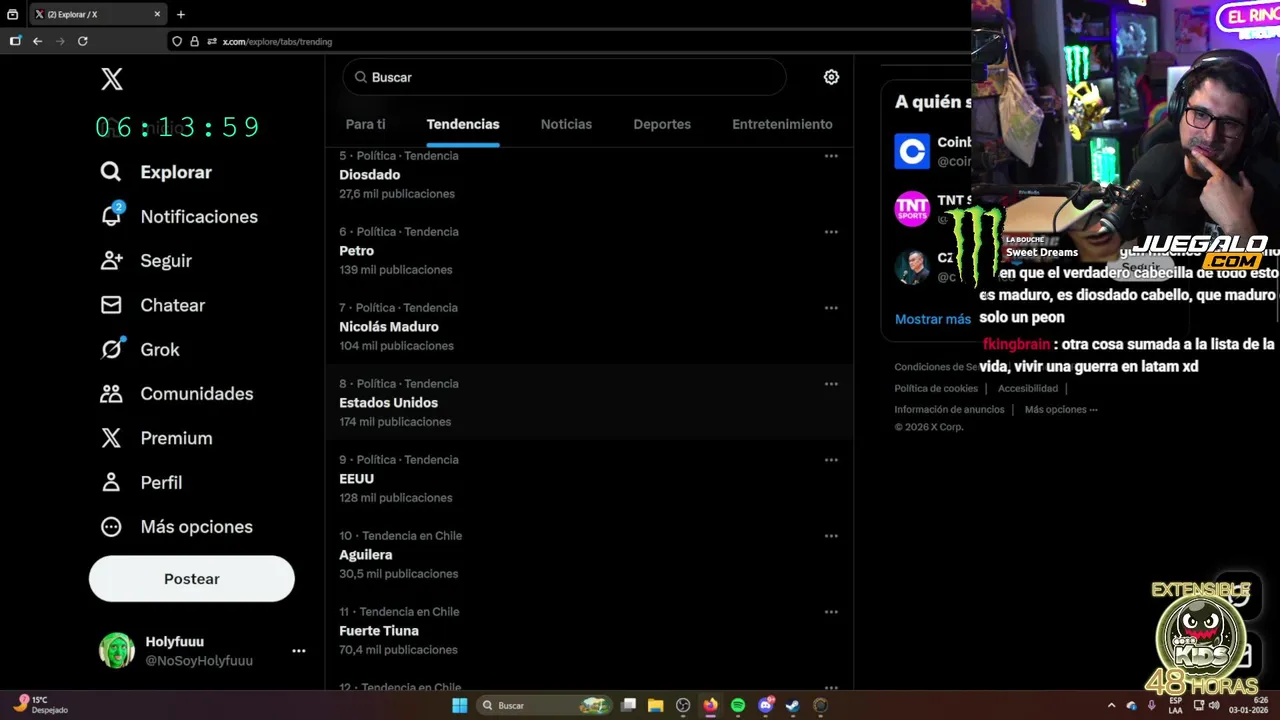Open Discord from the taskbar
The height and width of the screenshot is (720, 1280).
click(x=766, y=705)
